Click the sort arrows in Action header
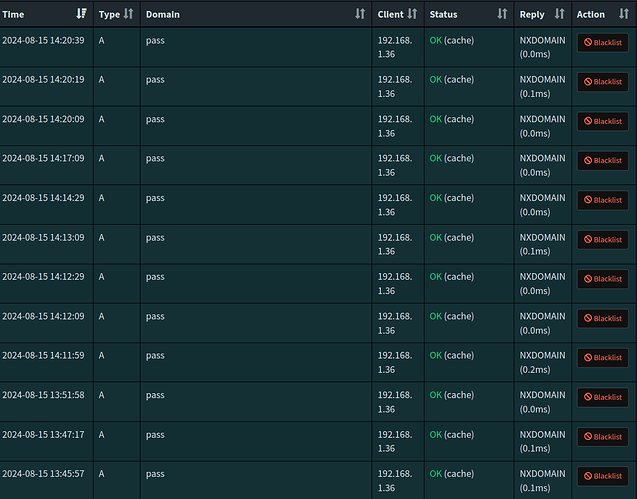Image resolution: width=637 pixels, height=499 pixels. pos(623,15)
